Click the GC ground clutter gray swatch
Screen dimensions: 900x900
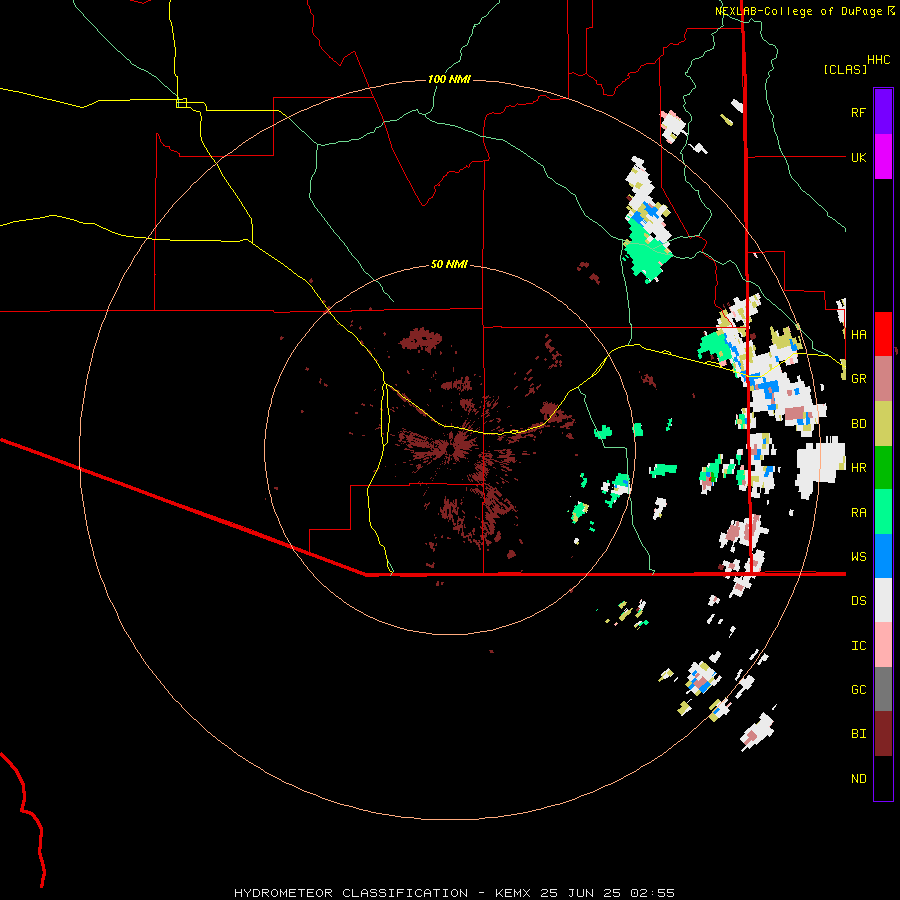883,689
